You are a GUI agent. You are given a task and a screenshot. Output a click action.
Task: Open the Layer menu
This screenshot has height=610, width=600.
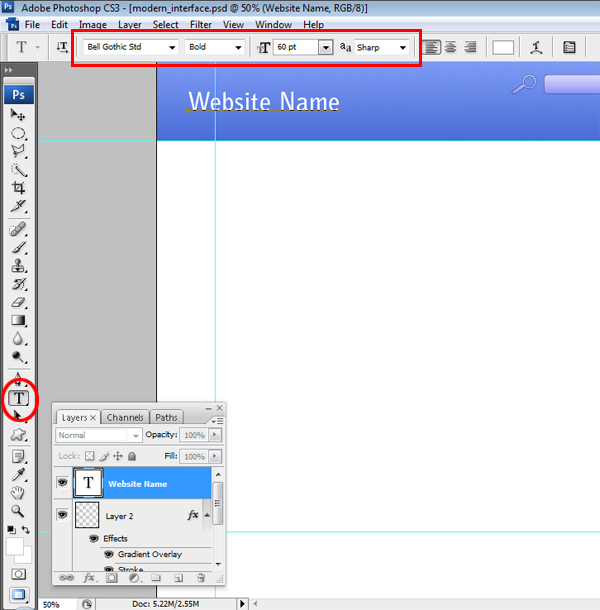[130, 25]
